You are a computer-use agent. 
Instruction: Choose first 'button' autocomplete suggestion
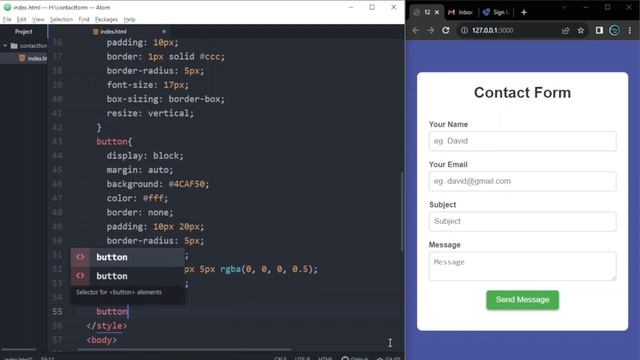[127, 257]
